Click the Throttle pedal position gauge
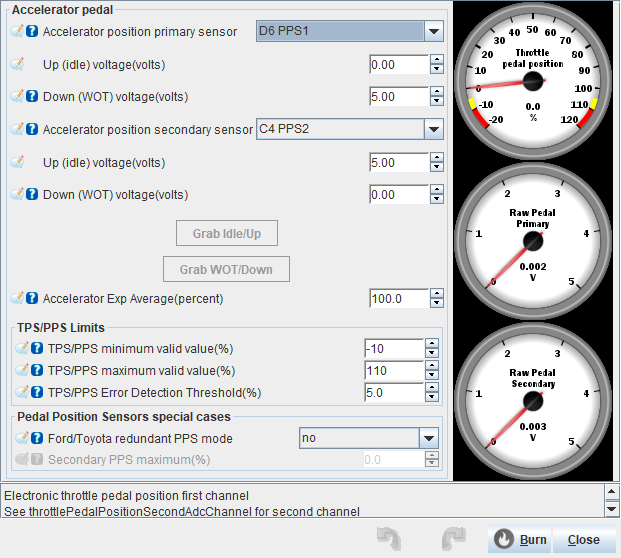621x558 pixels. pyautogui.click(x=532, y=85)
